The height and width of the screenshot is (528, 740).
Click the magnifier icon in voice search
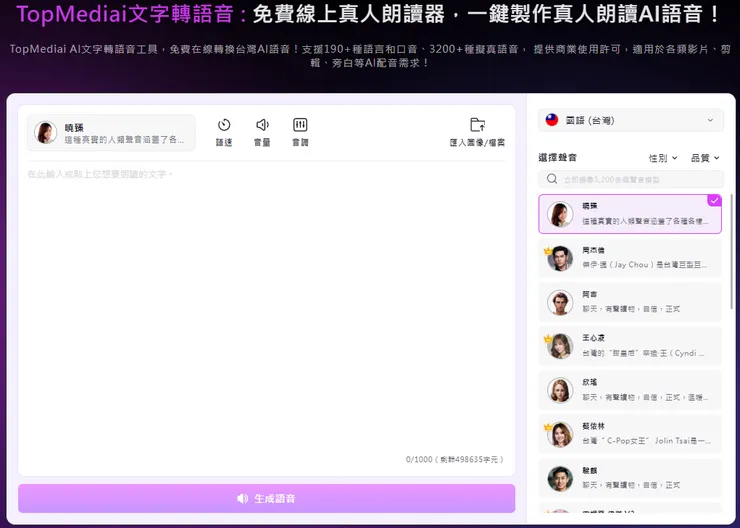point(552,179)
